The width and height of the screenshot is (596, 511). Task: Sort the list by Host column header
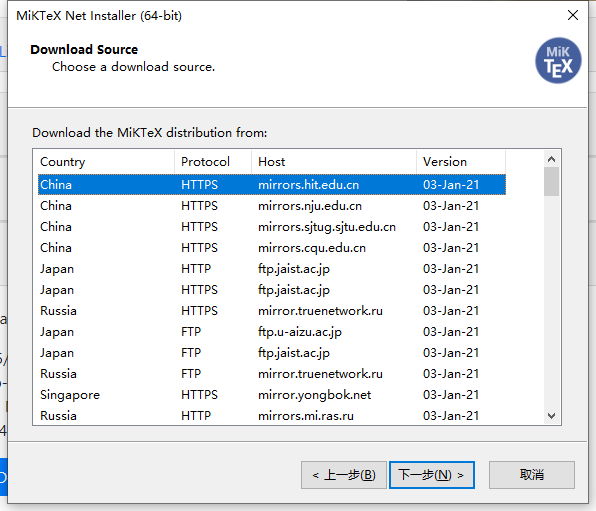(334, 162)
